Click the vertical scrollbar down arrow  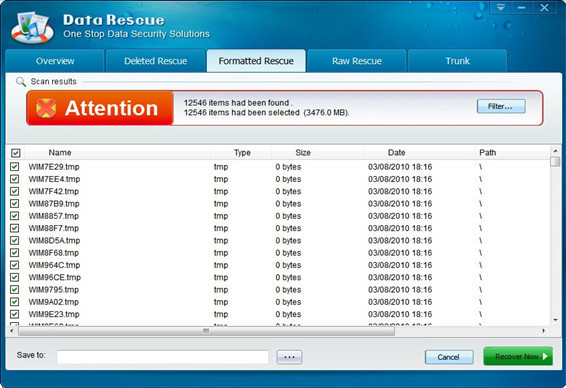click(x=555, y=320)
